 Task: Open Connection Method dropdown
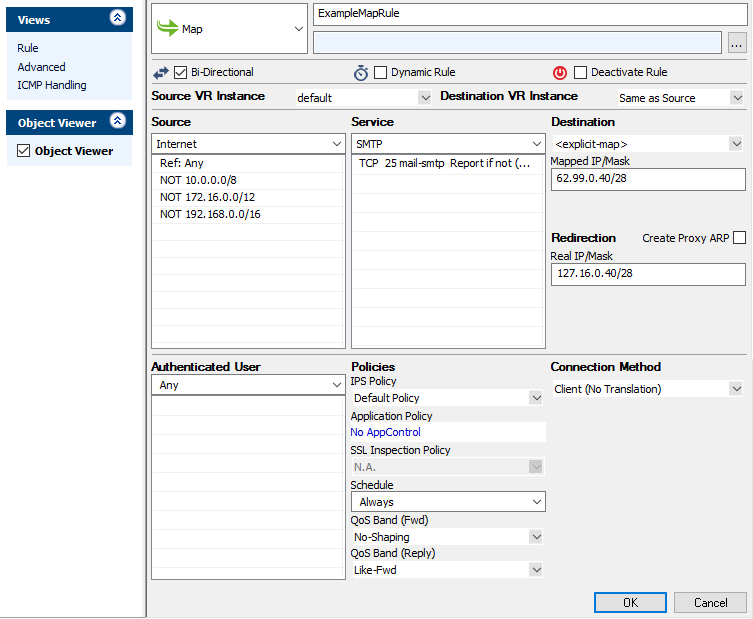click(x=648, y=388)
